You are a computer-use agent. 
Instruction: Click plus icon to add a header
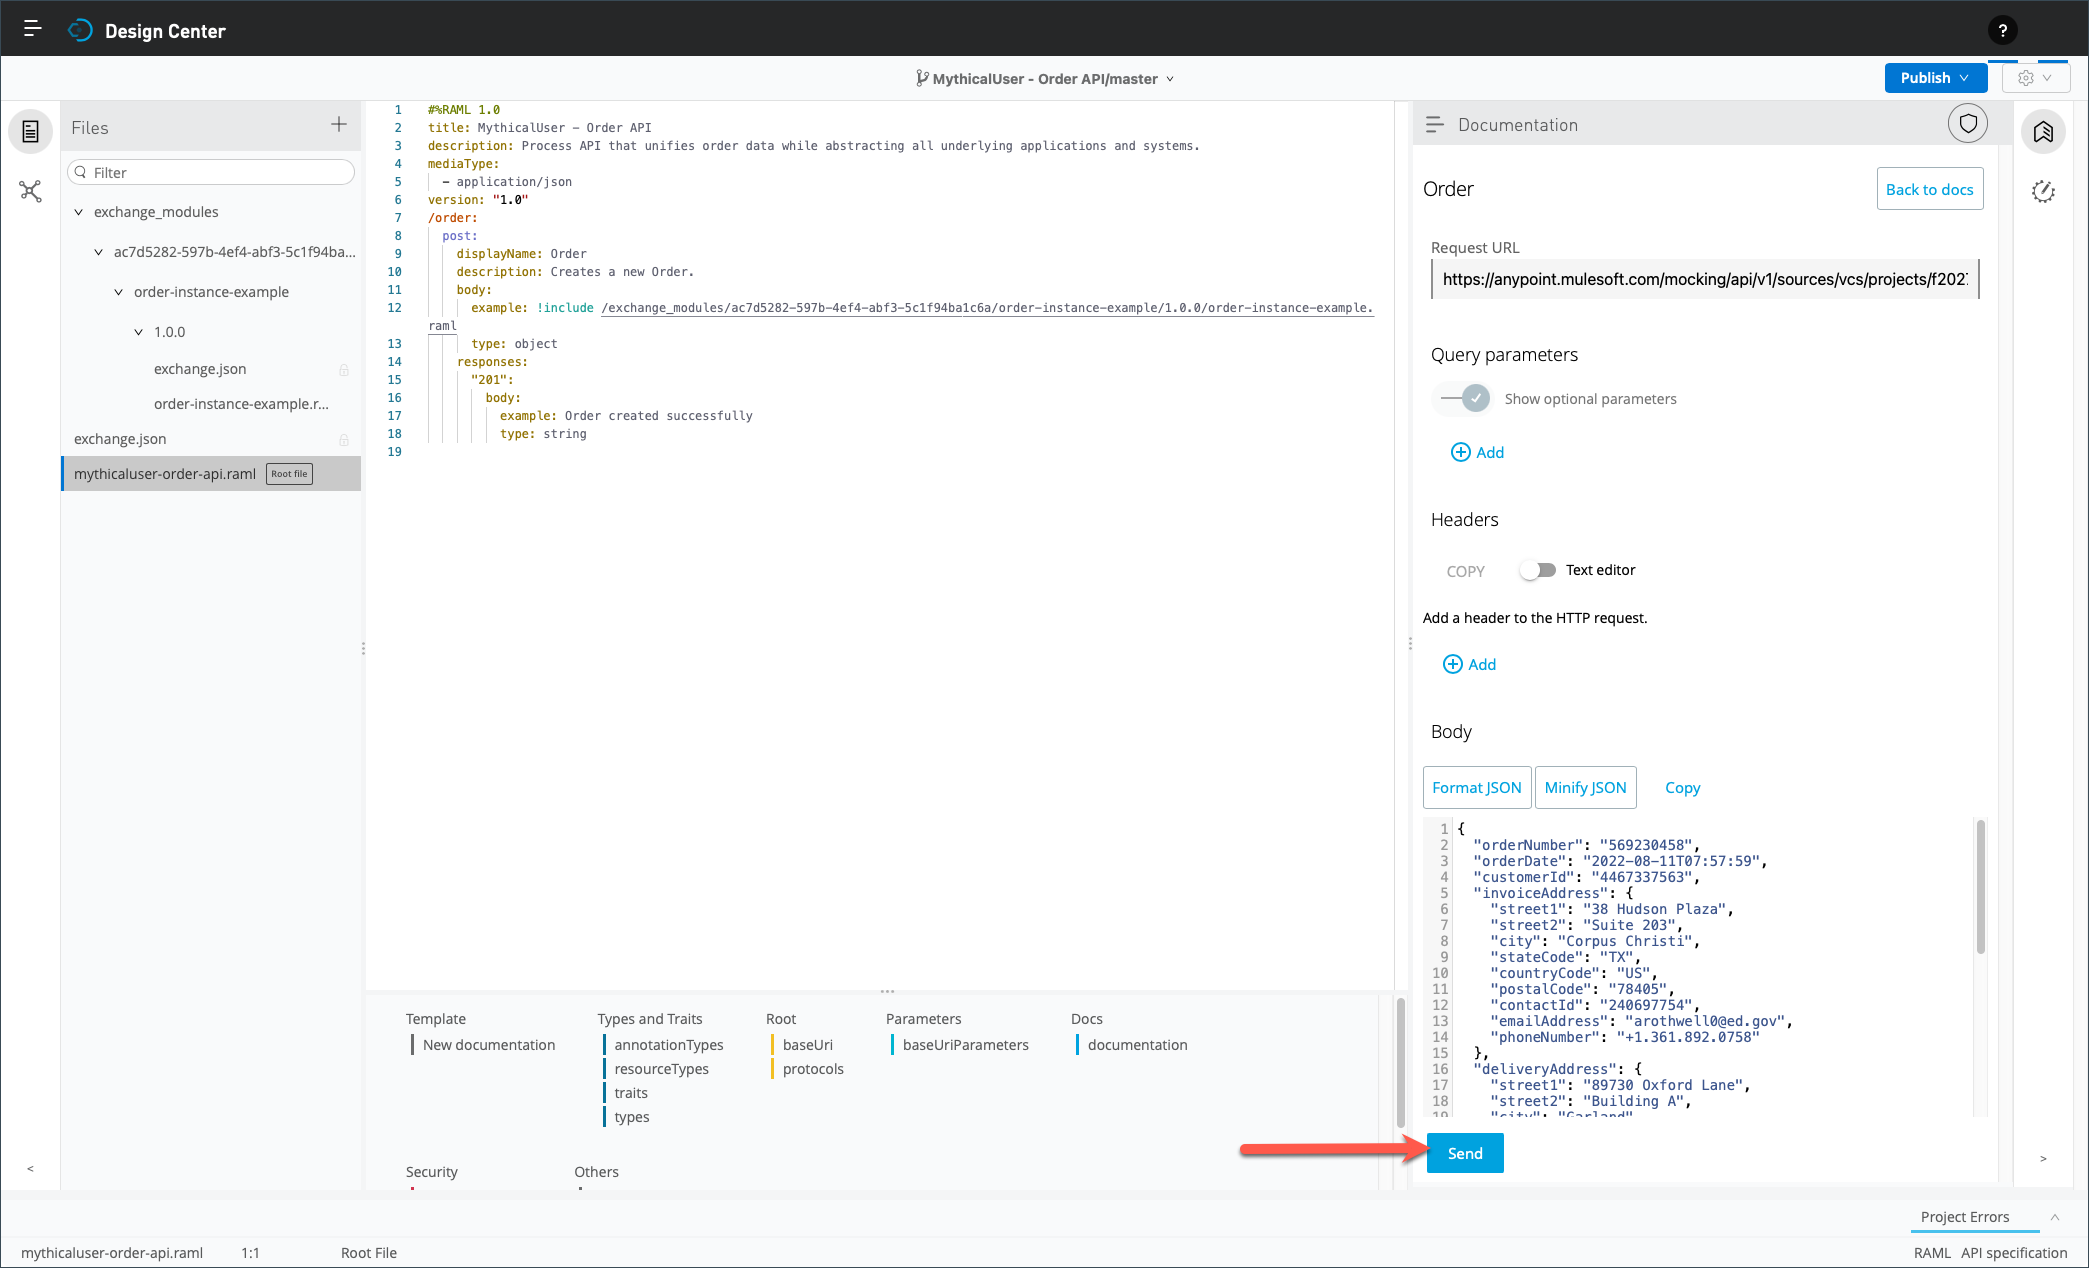point(1453,664)
